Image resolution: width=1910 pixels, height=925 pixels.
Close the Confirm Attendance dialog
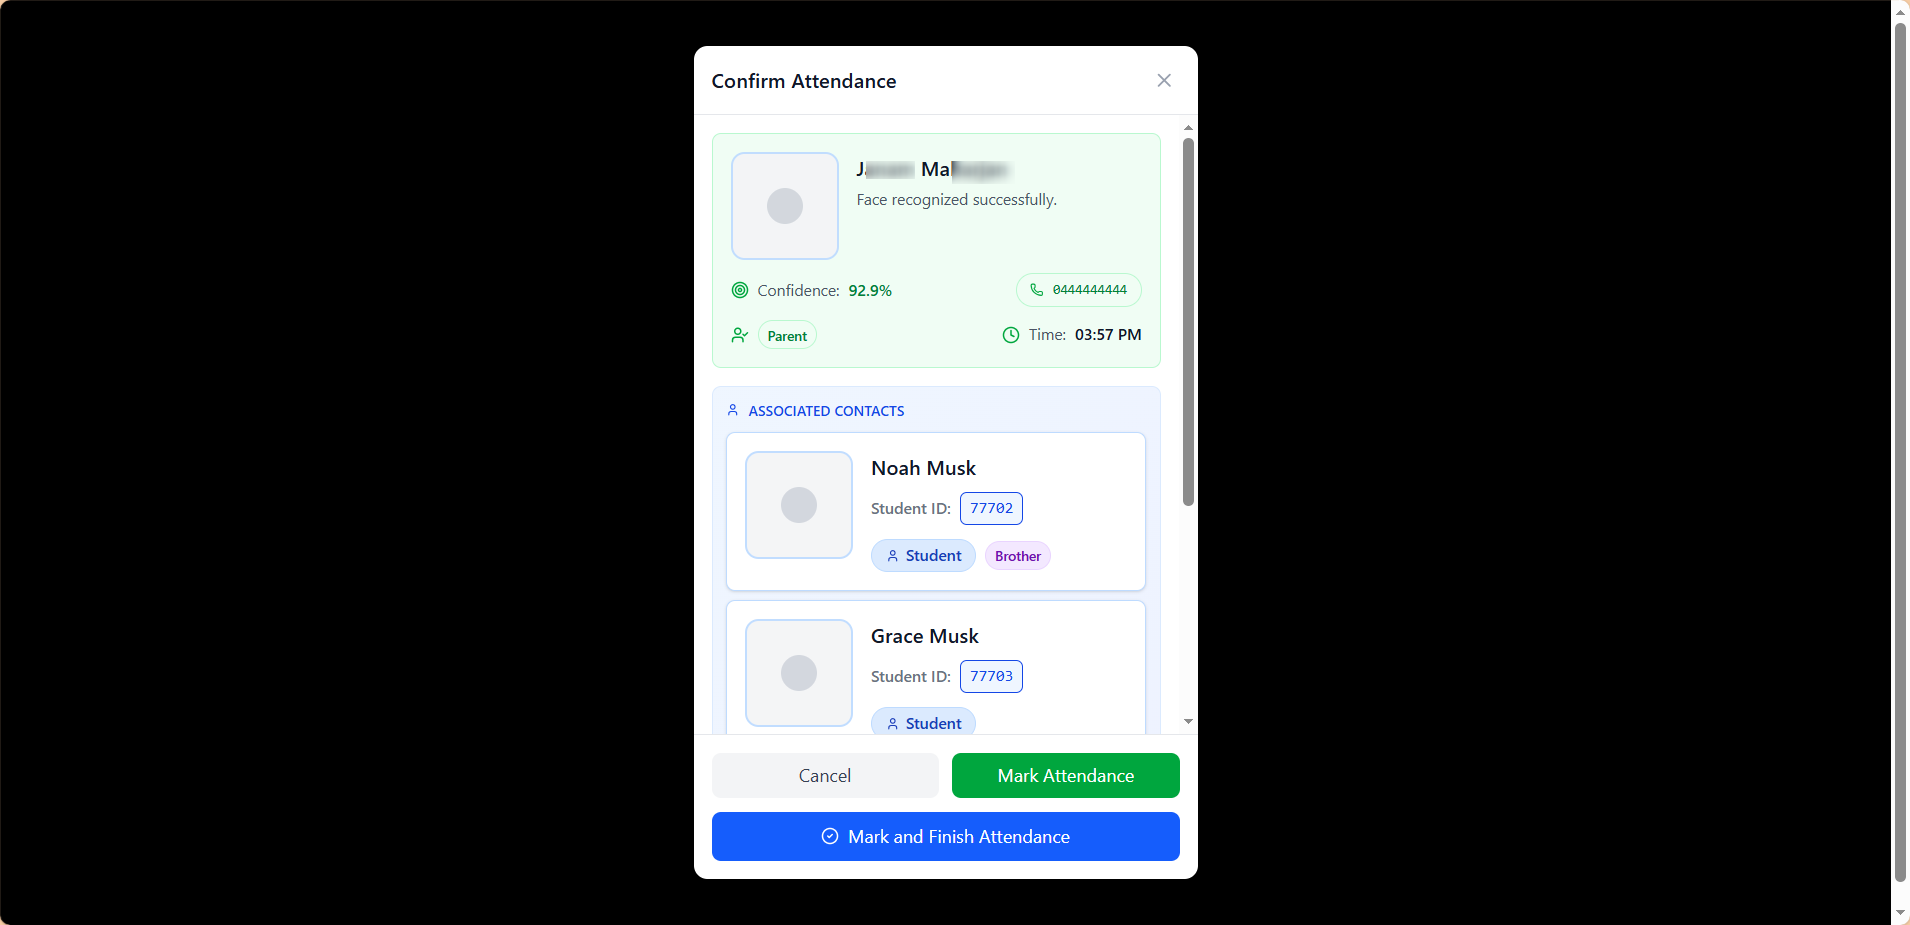tap(1164, 80)
